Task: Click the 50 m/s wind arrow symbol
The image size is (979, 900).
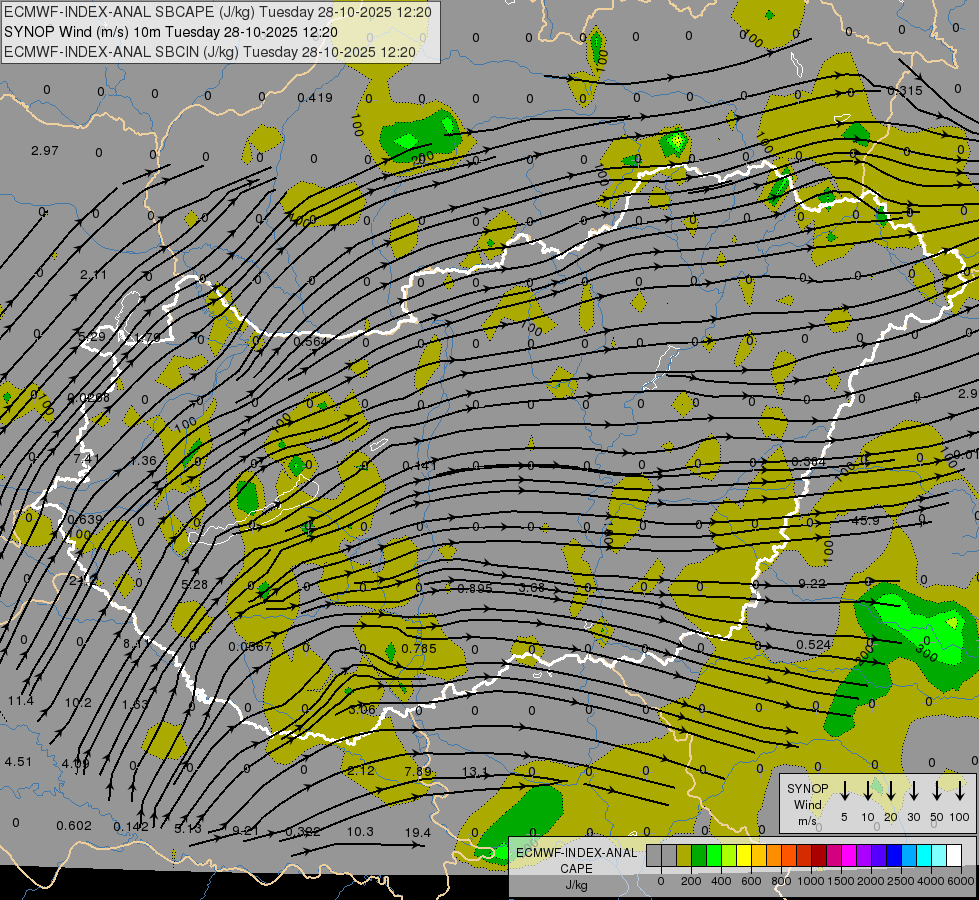Action: click(937, 790)
